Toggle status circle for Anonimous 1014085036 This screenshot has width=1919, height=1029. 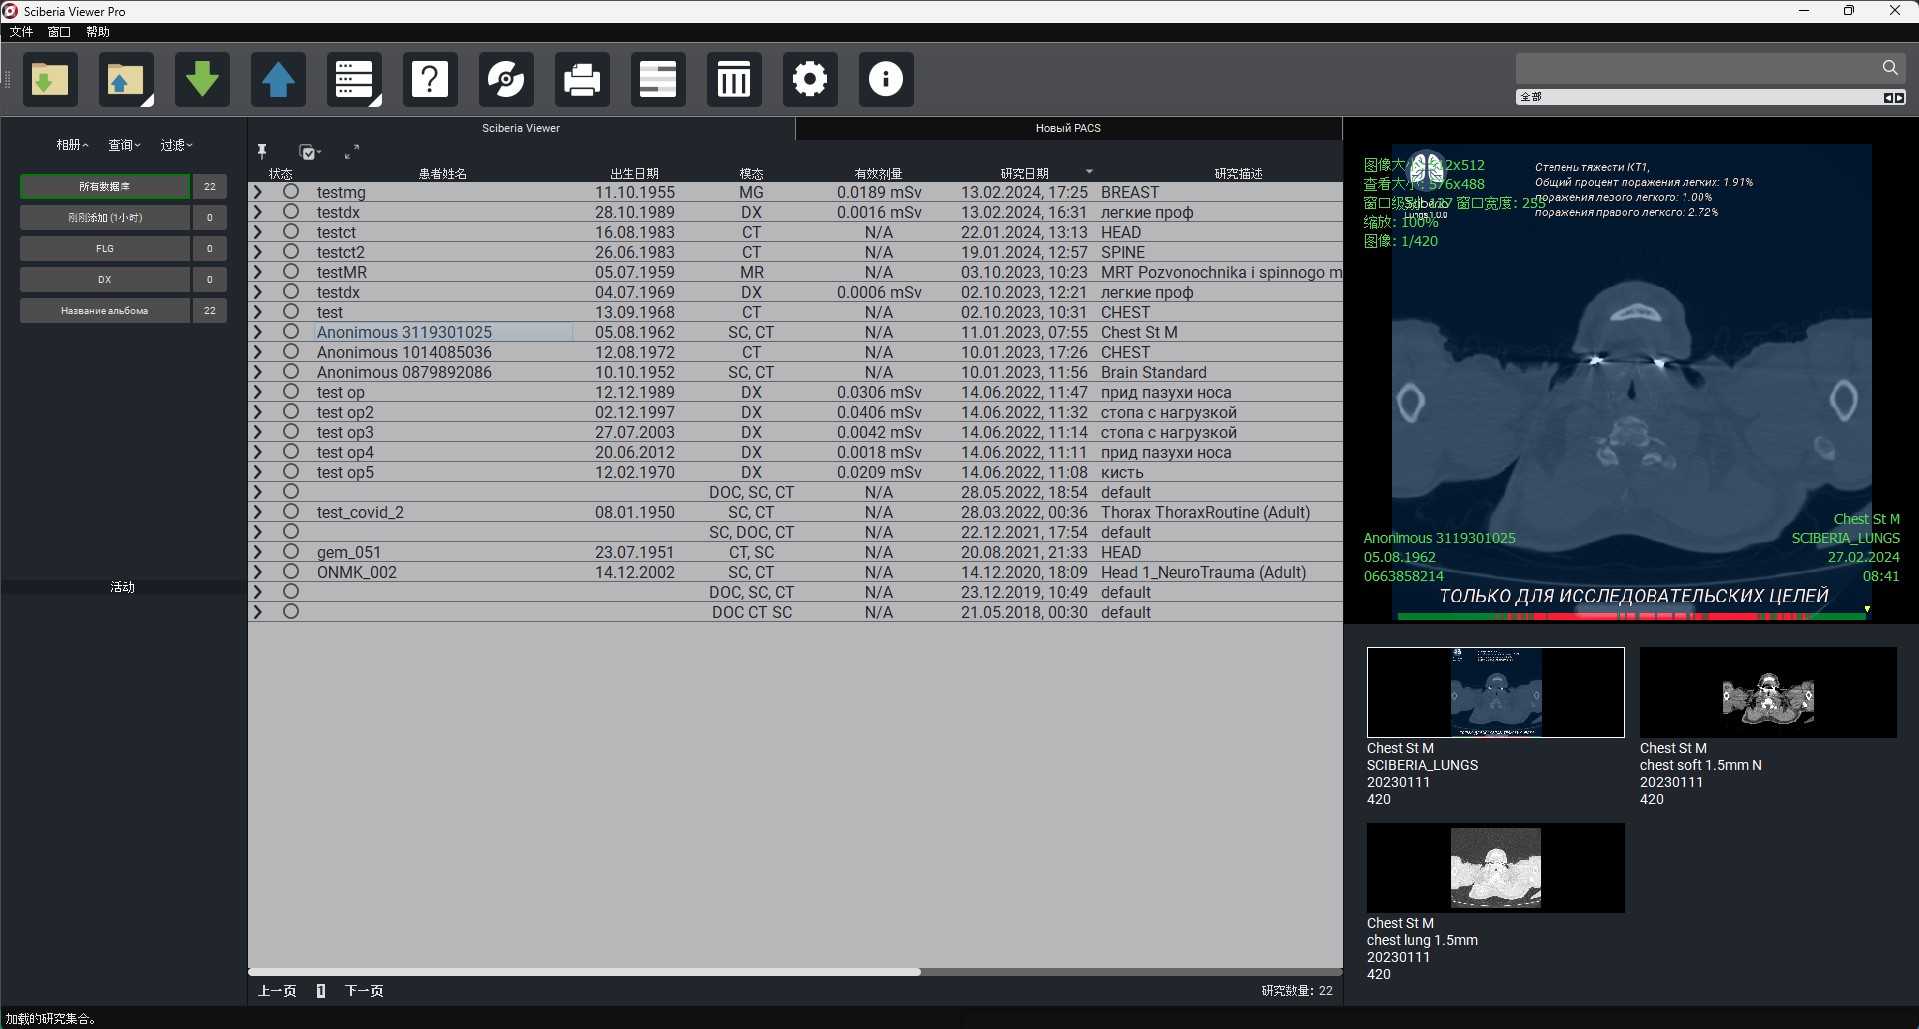[291, 351]
